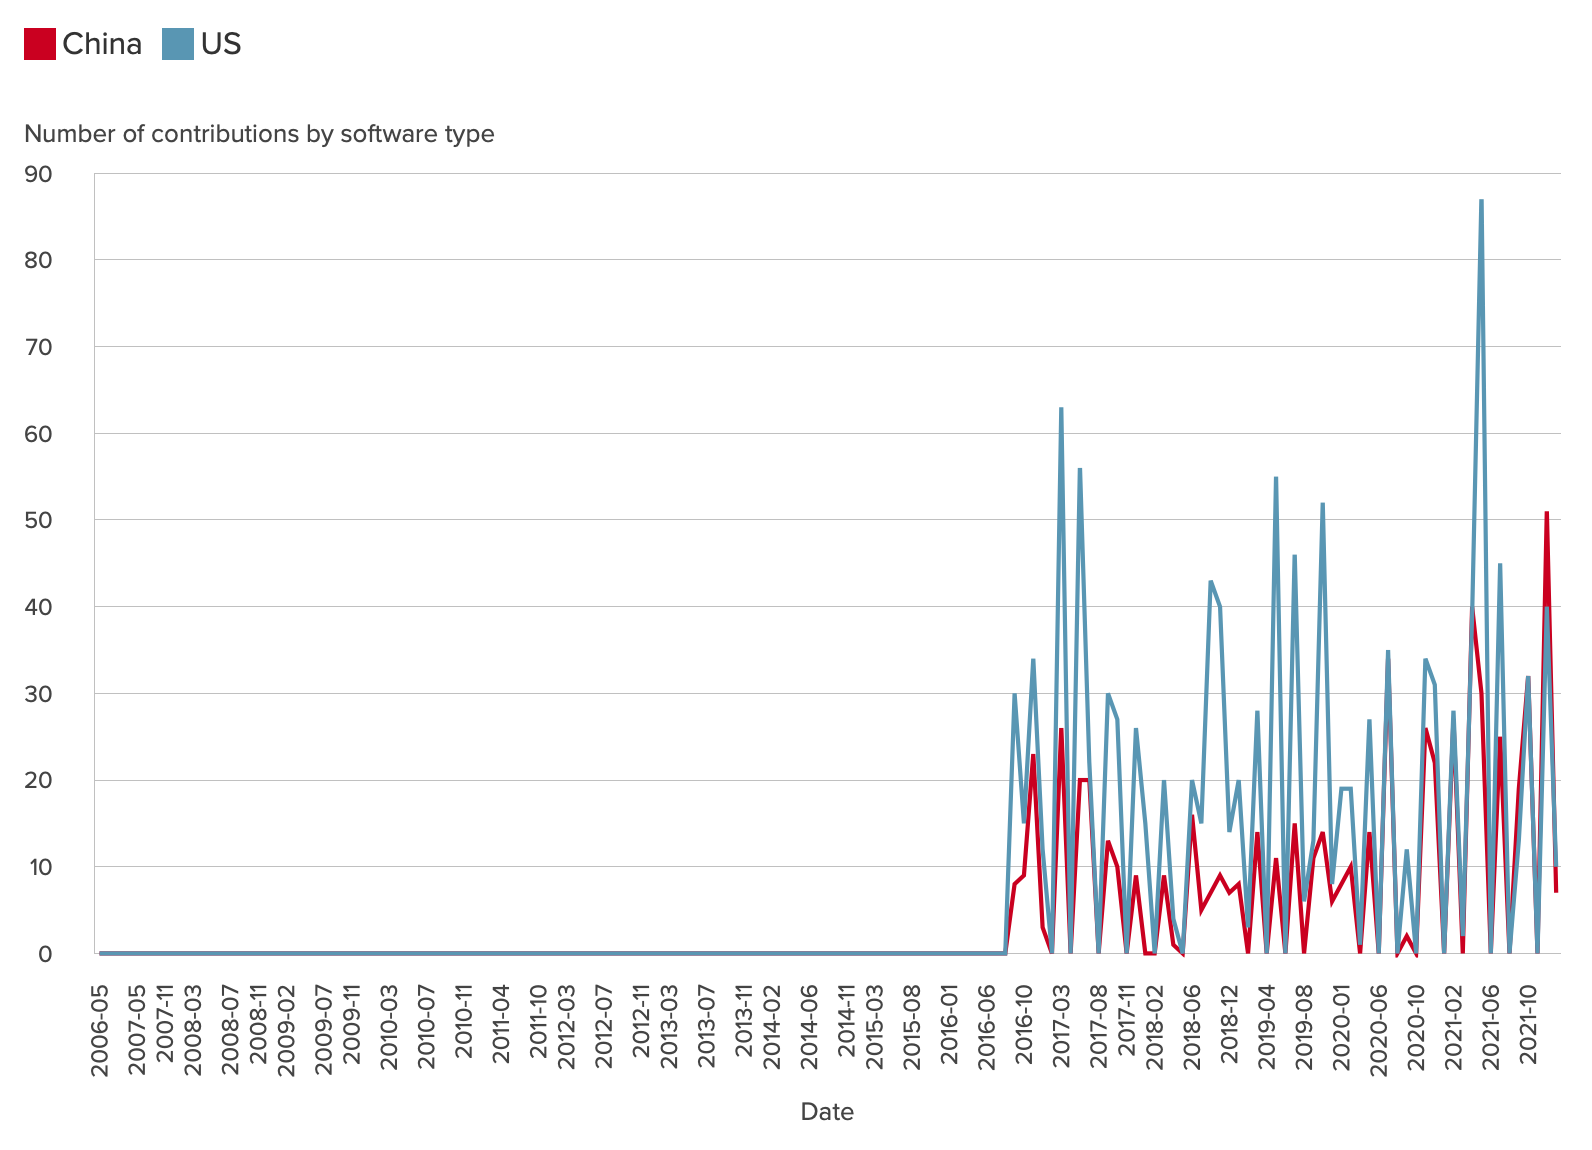This screenshot has height=1150, width=1592.
Task: Click the y-axis value 50
Action: pos(39,520)
